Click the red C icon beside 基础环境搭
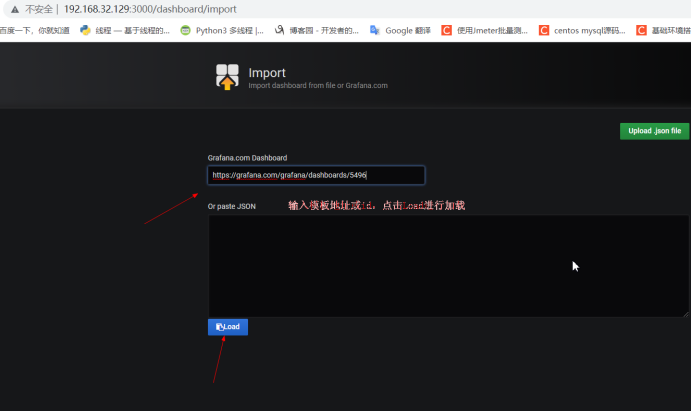The height and width of the screenshot is (412, 691). click(x=641, y=30)
